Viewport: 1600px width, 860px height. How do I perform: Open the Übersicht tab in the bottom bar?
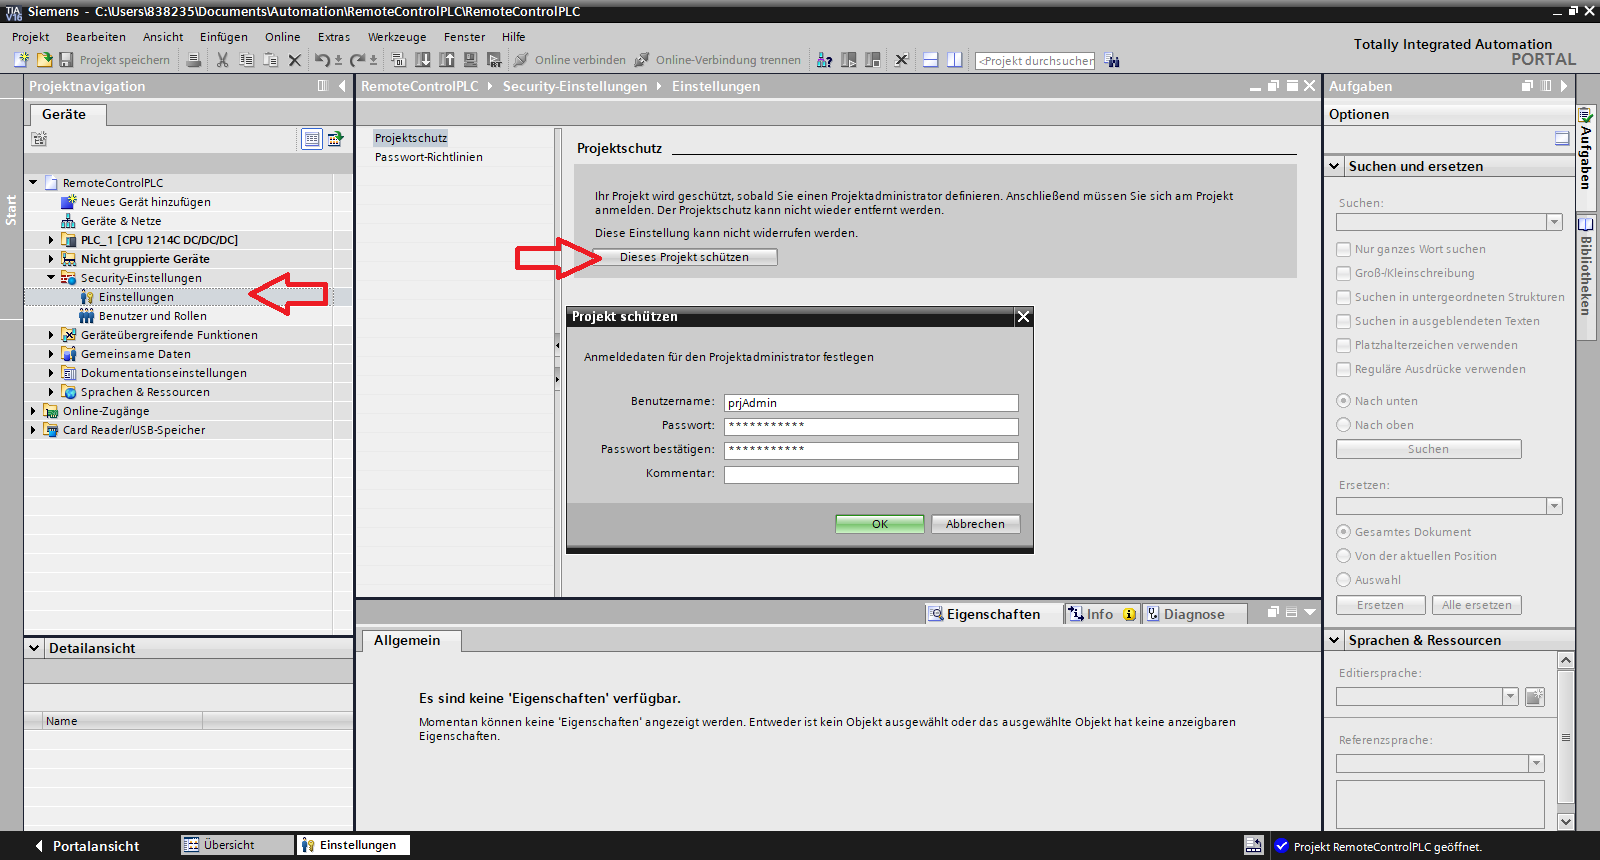tap(237, 845)
